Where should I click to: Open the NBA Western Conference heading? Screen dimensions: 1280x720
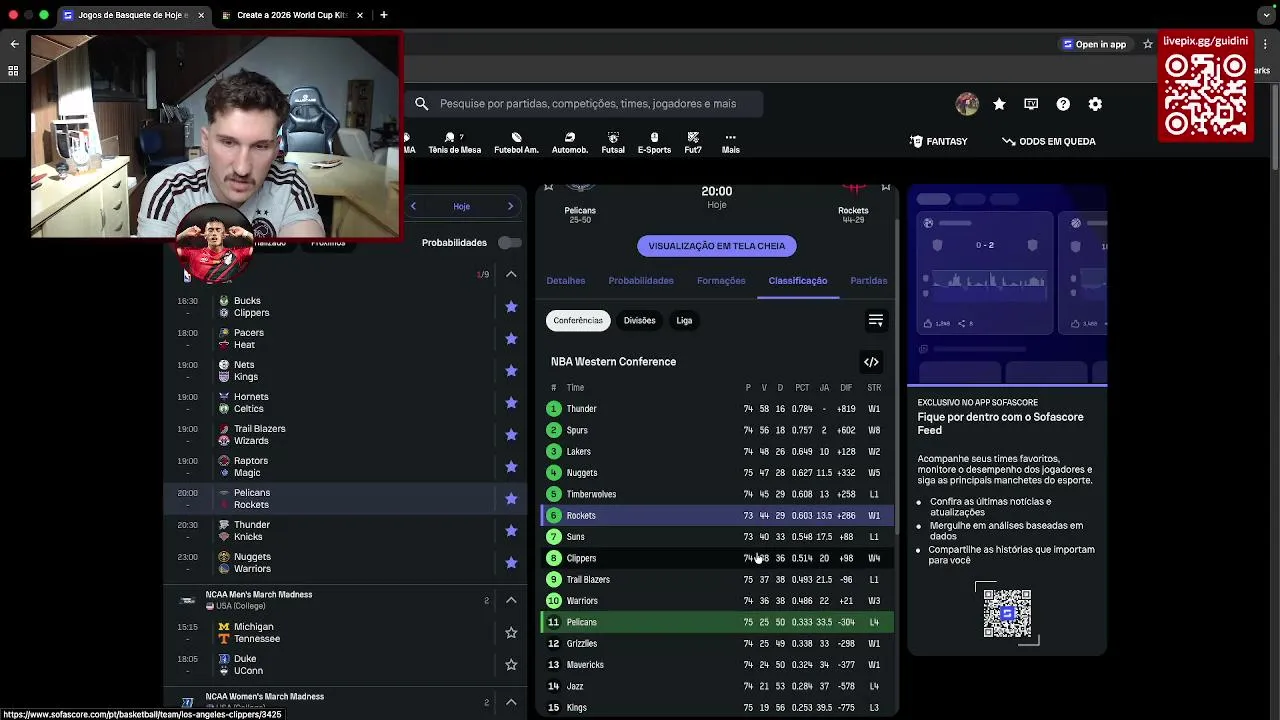613,362
